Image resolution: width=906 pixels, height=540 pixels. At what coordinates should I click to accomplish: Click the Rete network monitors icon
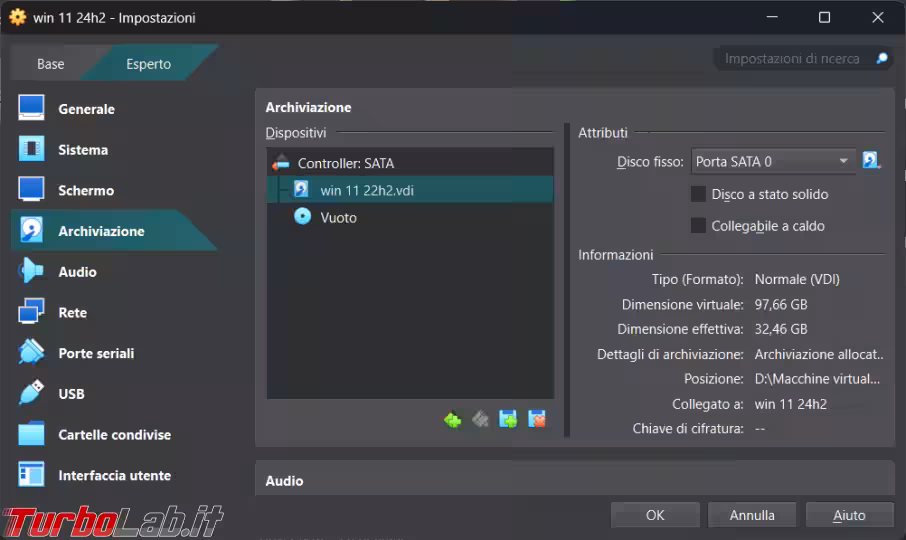click(x=31, y=311)
